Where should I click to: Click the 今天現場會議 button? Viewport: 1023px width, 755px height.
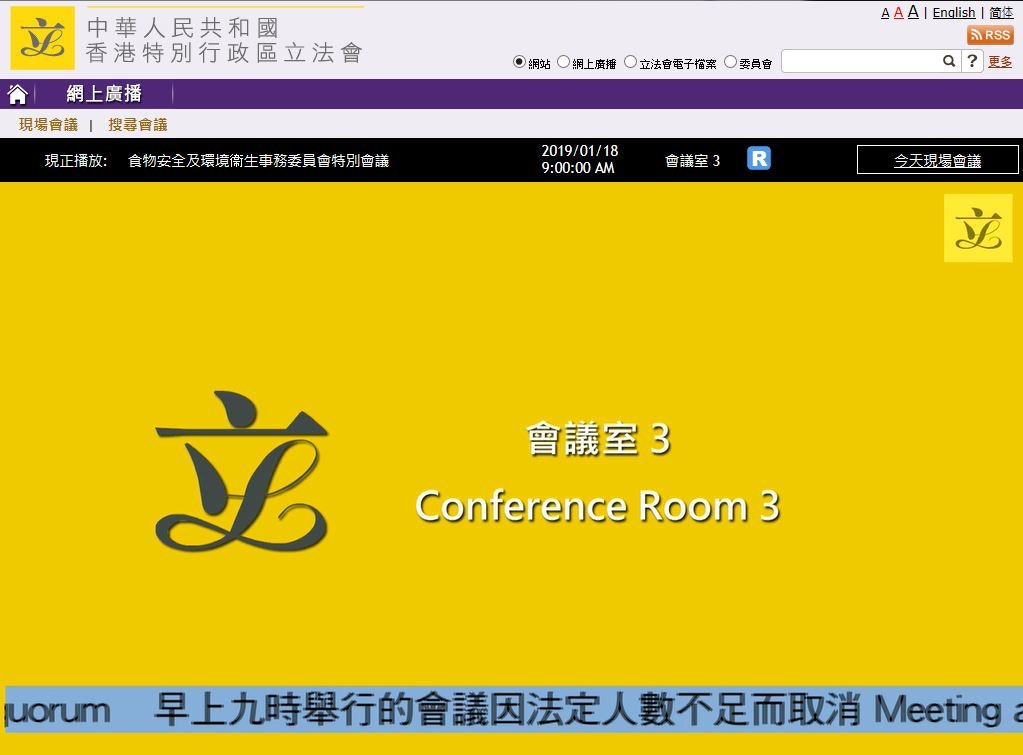(x=937, y=159)
